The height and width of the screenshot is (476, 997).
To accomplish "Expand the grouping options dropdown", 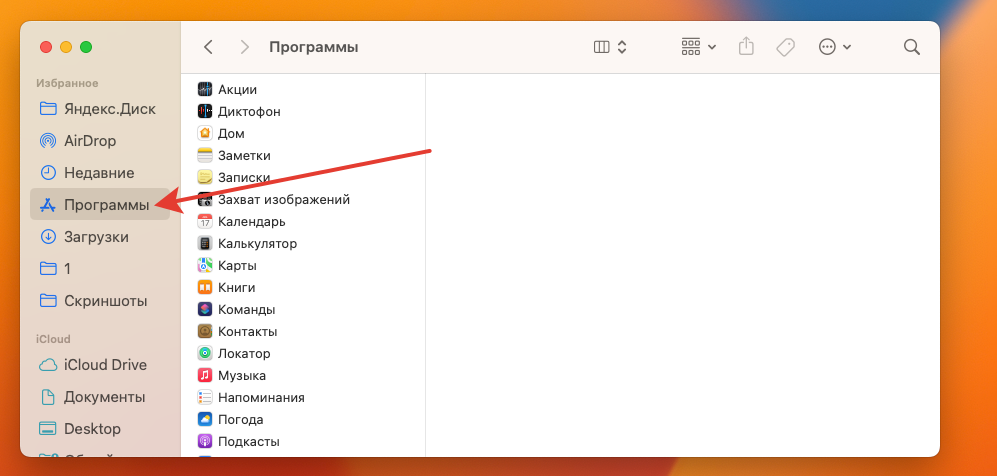I will (699, 47).
